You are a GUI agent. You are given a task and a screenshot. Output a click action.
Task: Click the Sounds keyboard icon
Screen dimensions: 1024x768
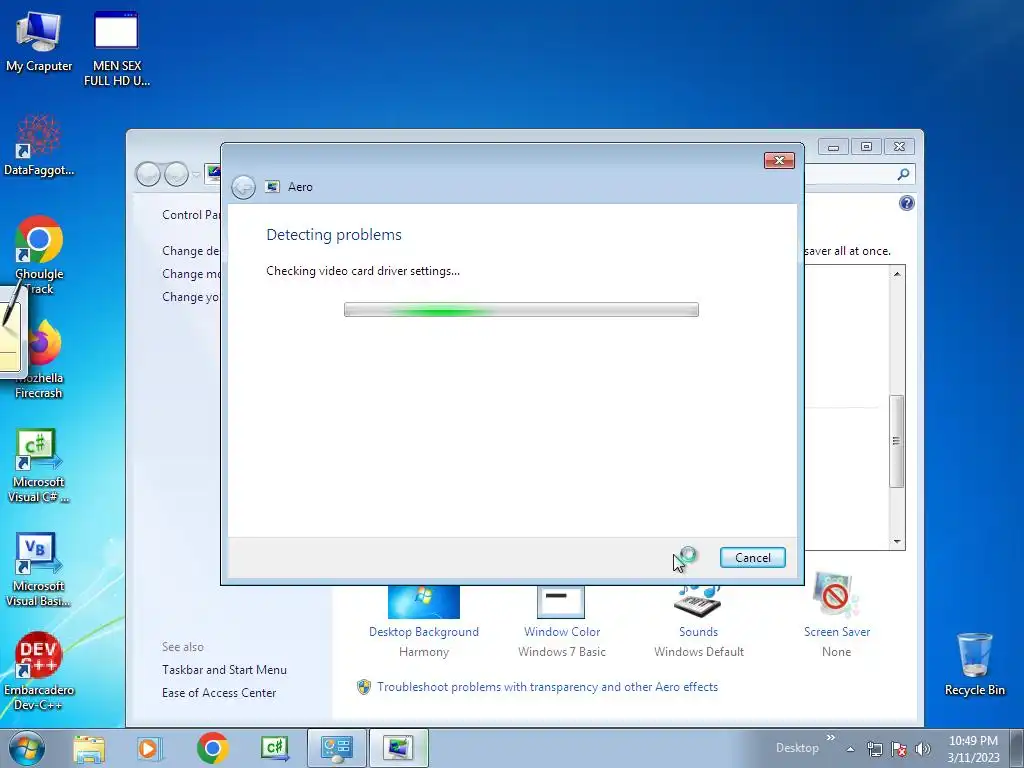pyautogui.click(x=697, y=601)
